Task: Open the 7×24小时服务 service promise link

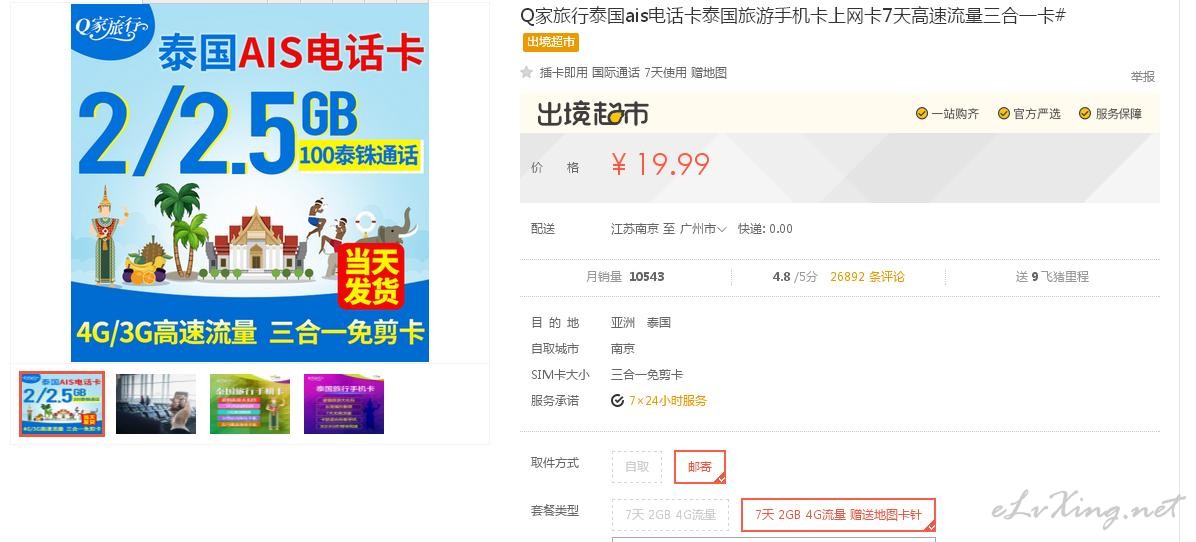Action: (667, 400)
